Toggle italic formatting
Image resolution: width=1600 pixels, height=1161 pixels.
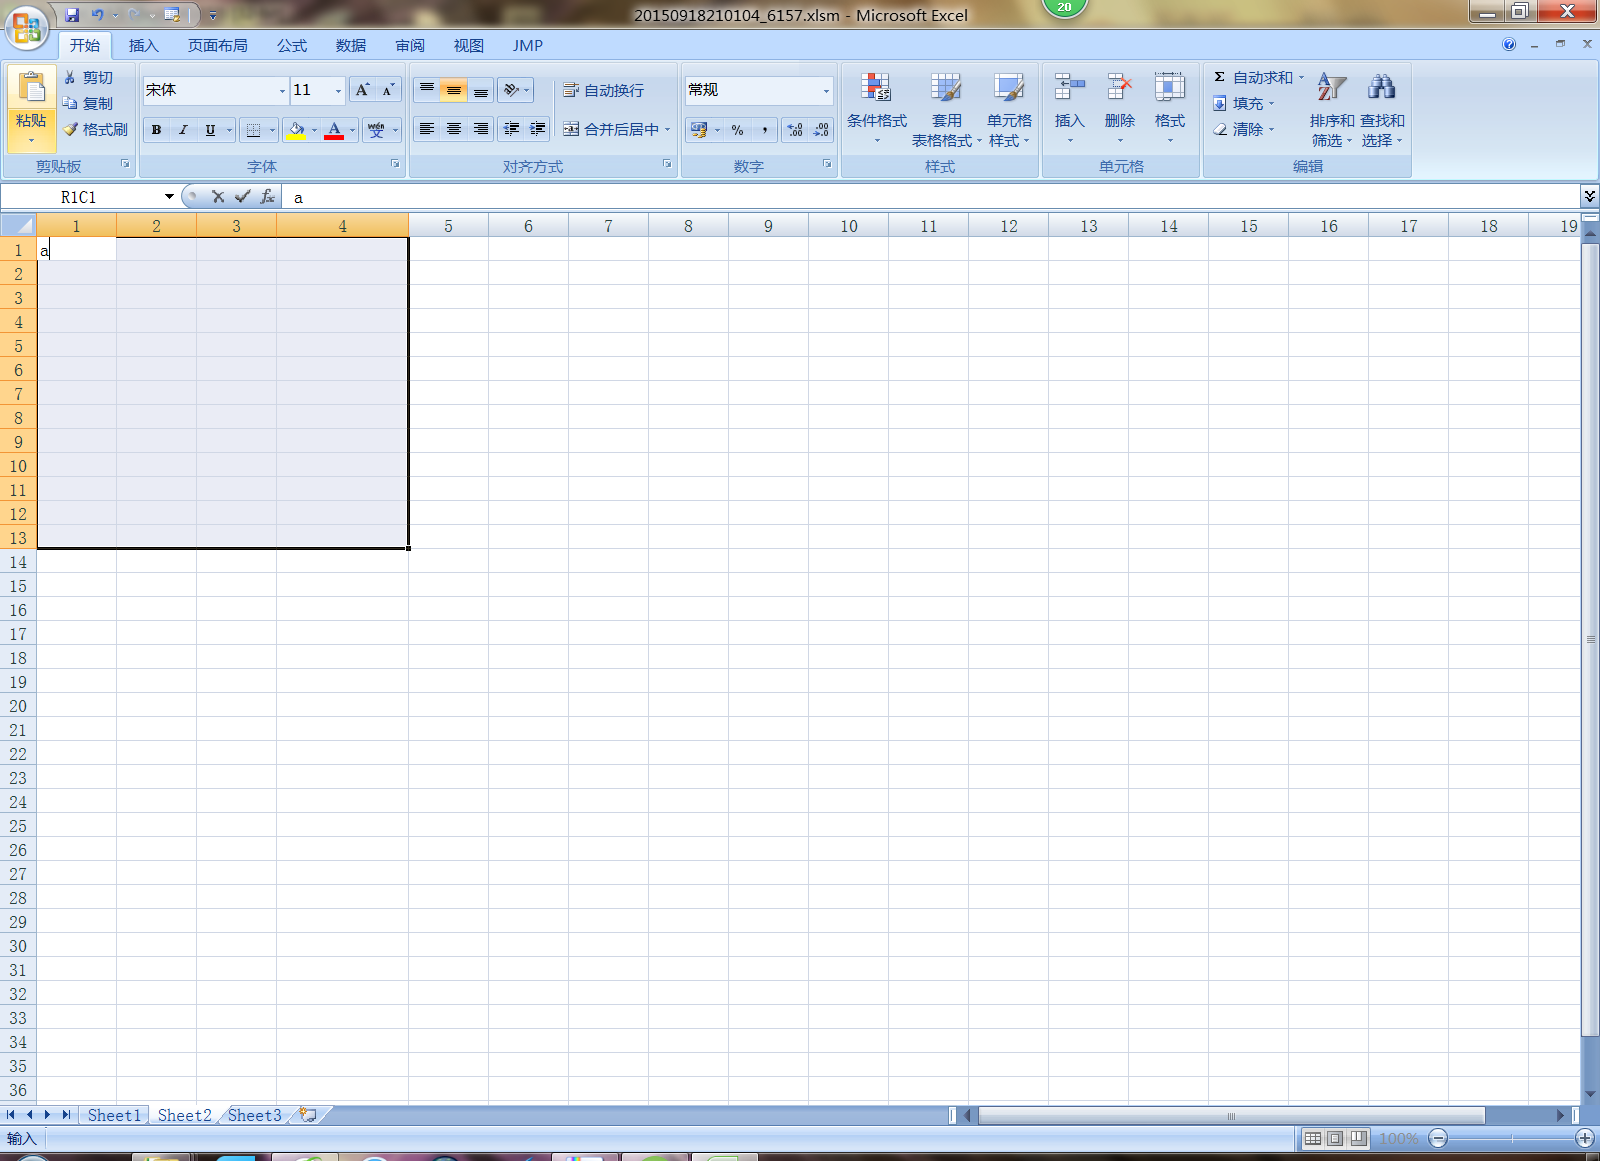pyautogui.click(x=183, y=130)
